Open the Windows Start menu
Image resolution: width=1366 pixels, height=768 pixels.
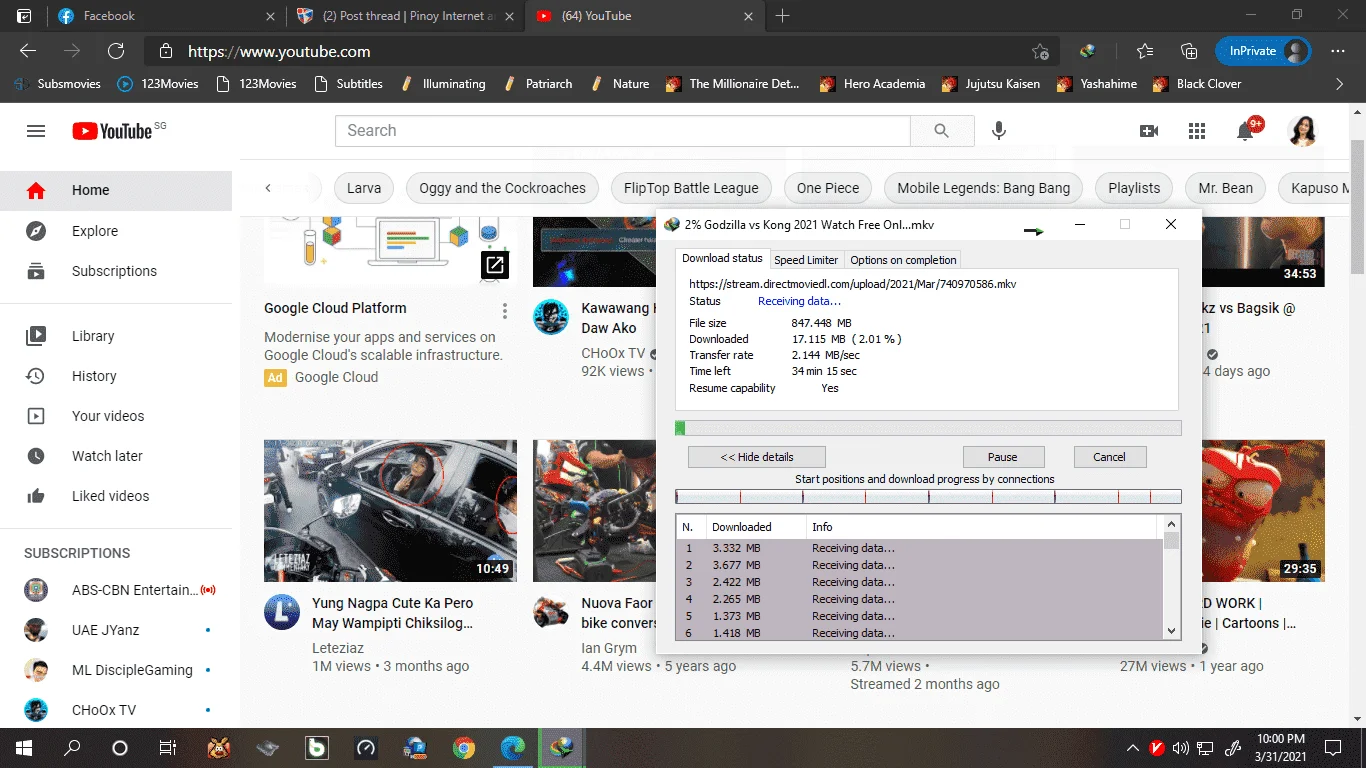click(24, 747)
